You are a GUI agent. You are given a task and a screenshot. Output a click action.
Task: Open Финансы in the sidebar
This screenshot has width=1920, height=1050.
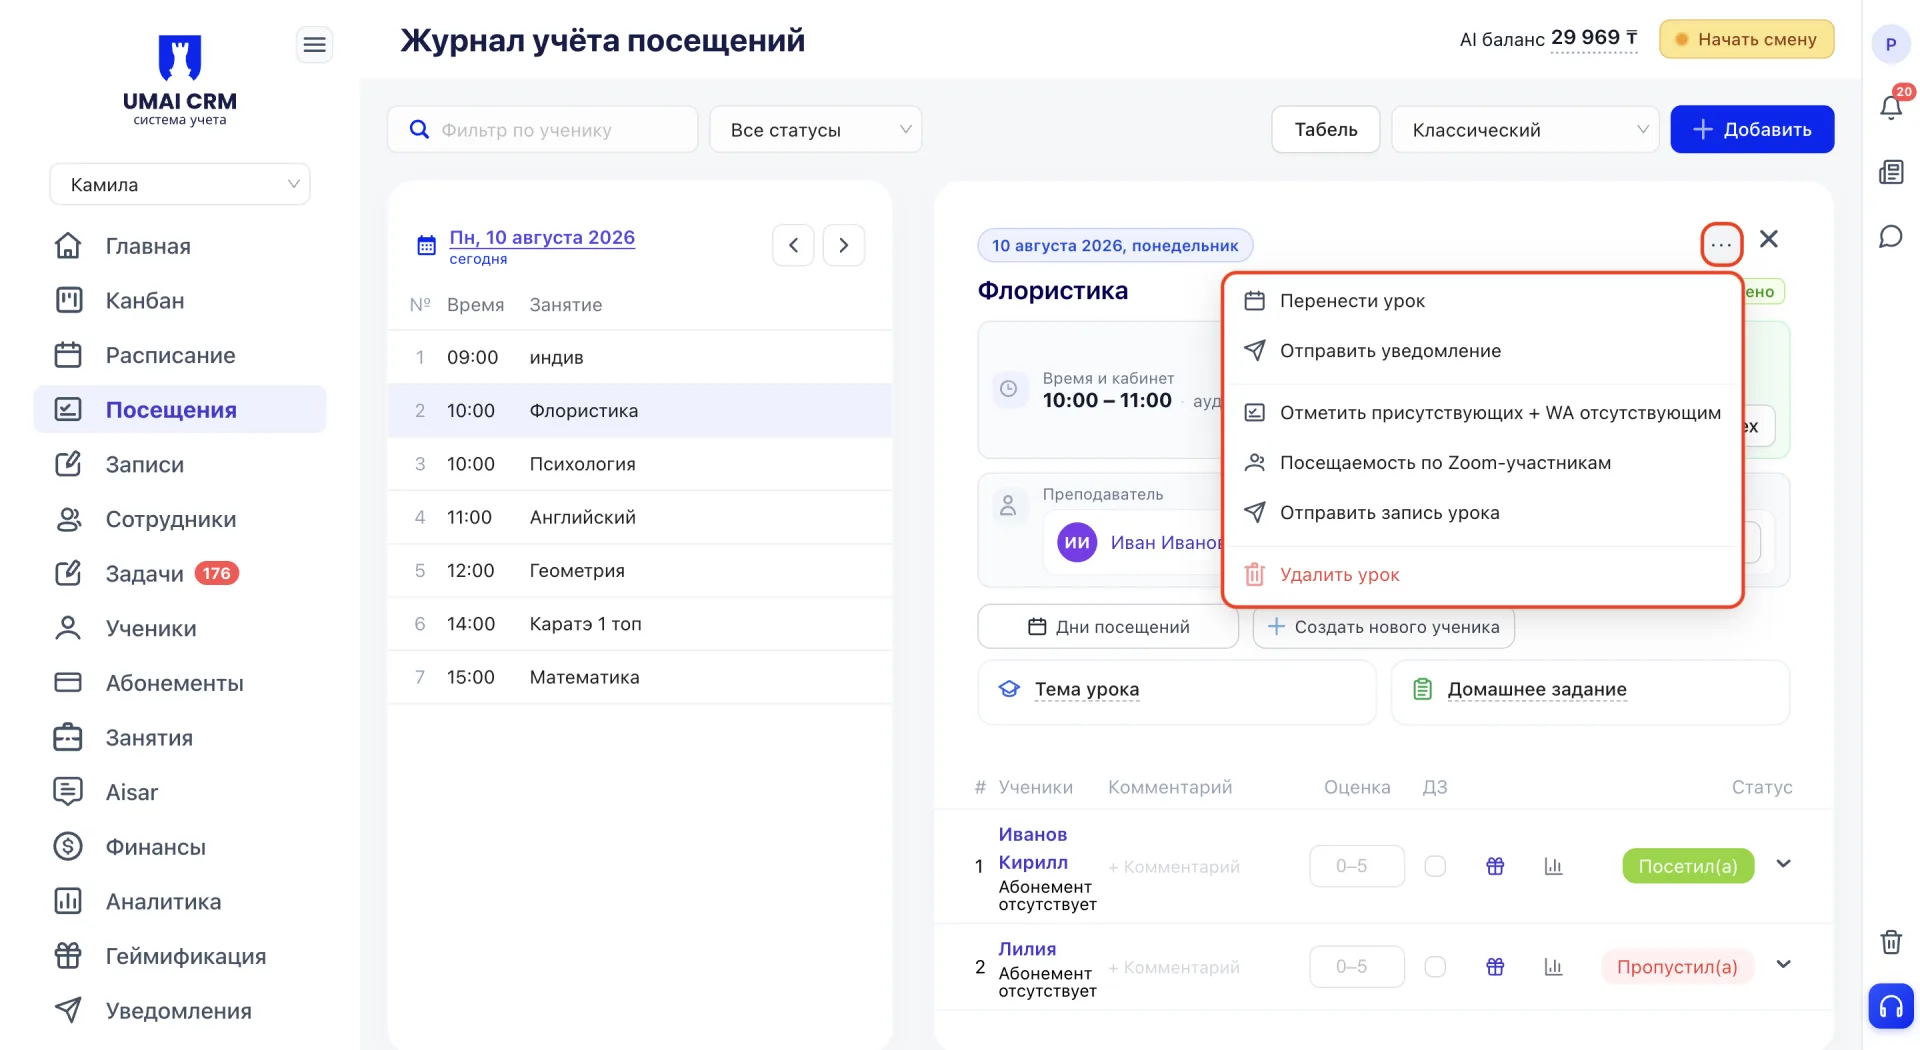click(180, 847)
